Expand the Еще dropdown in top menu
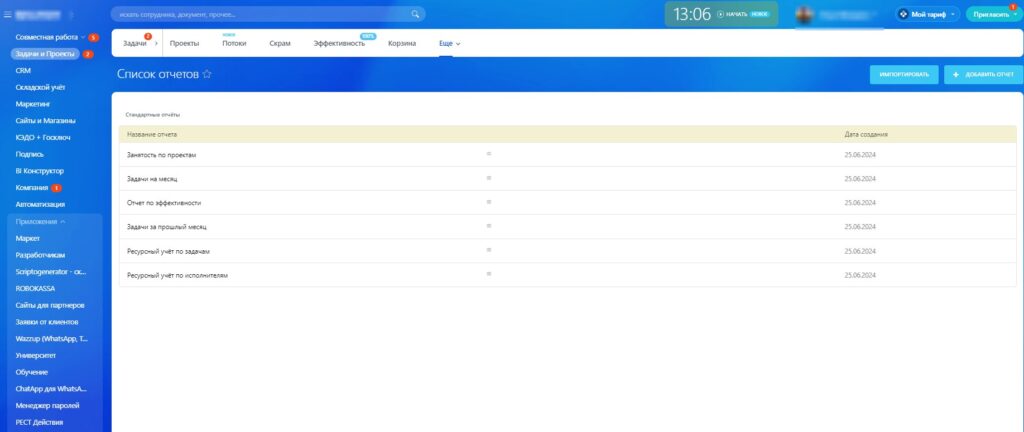1024x432 pixels. pyautogui.click(x=449, y=44)
